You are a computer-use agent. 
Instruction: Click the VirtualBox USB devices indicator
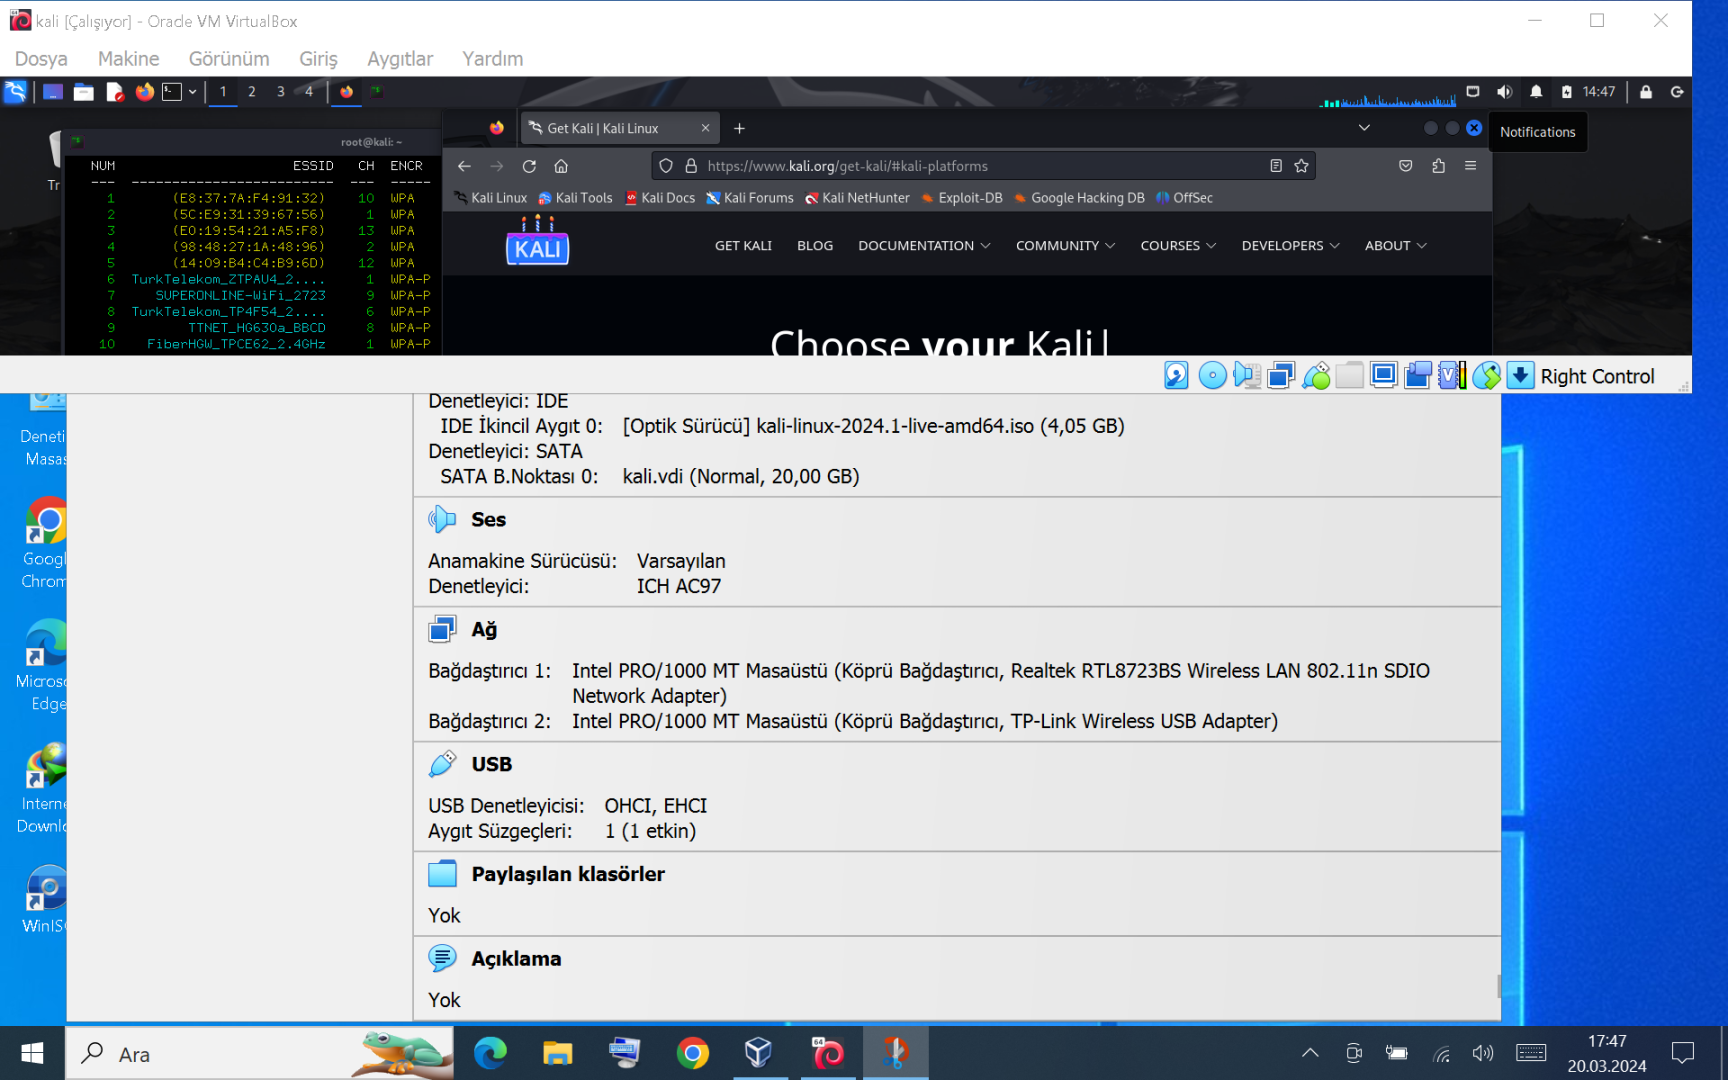[x=1315, y=376]
